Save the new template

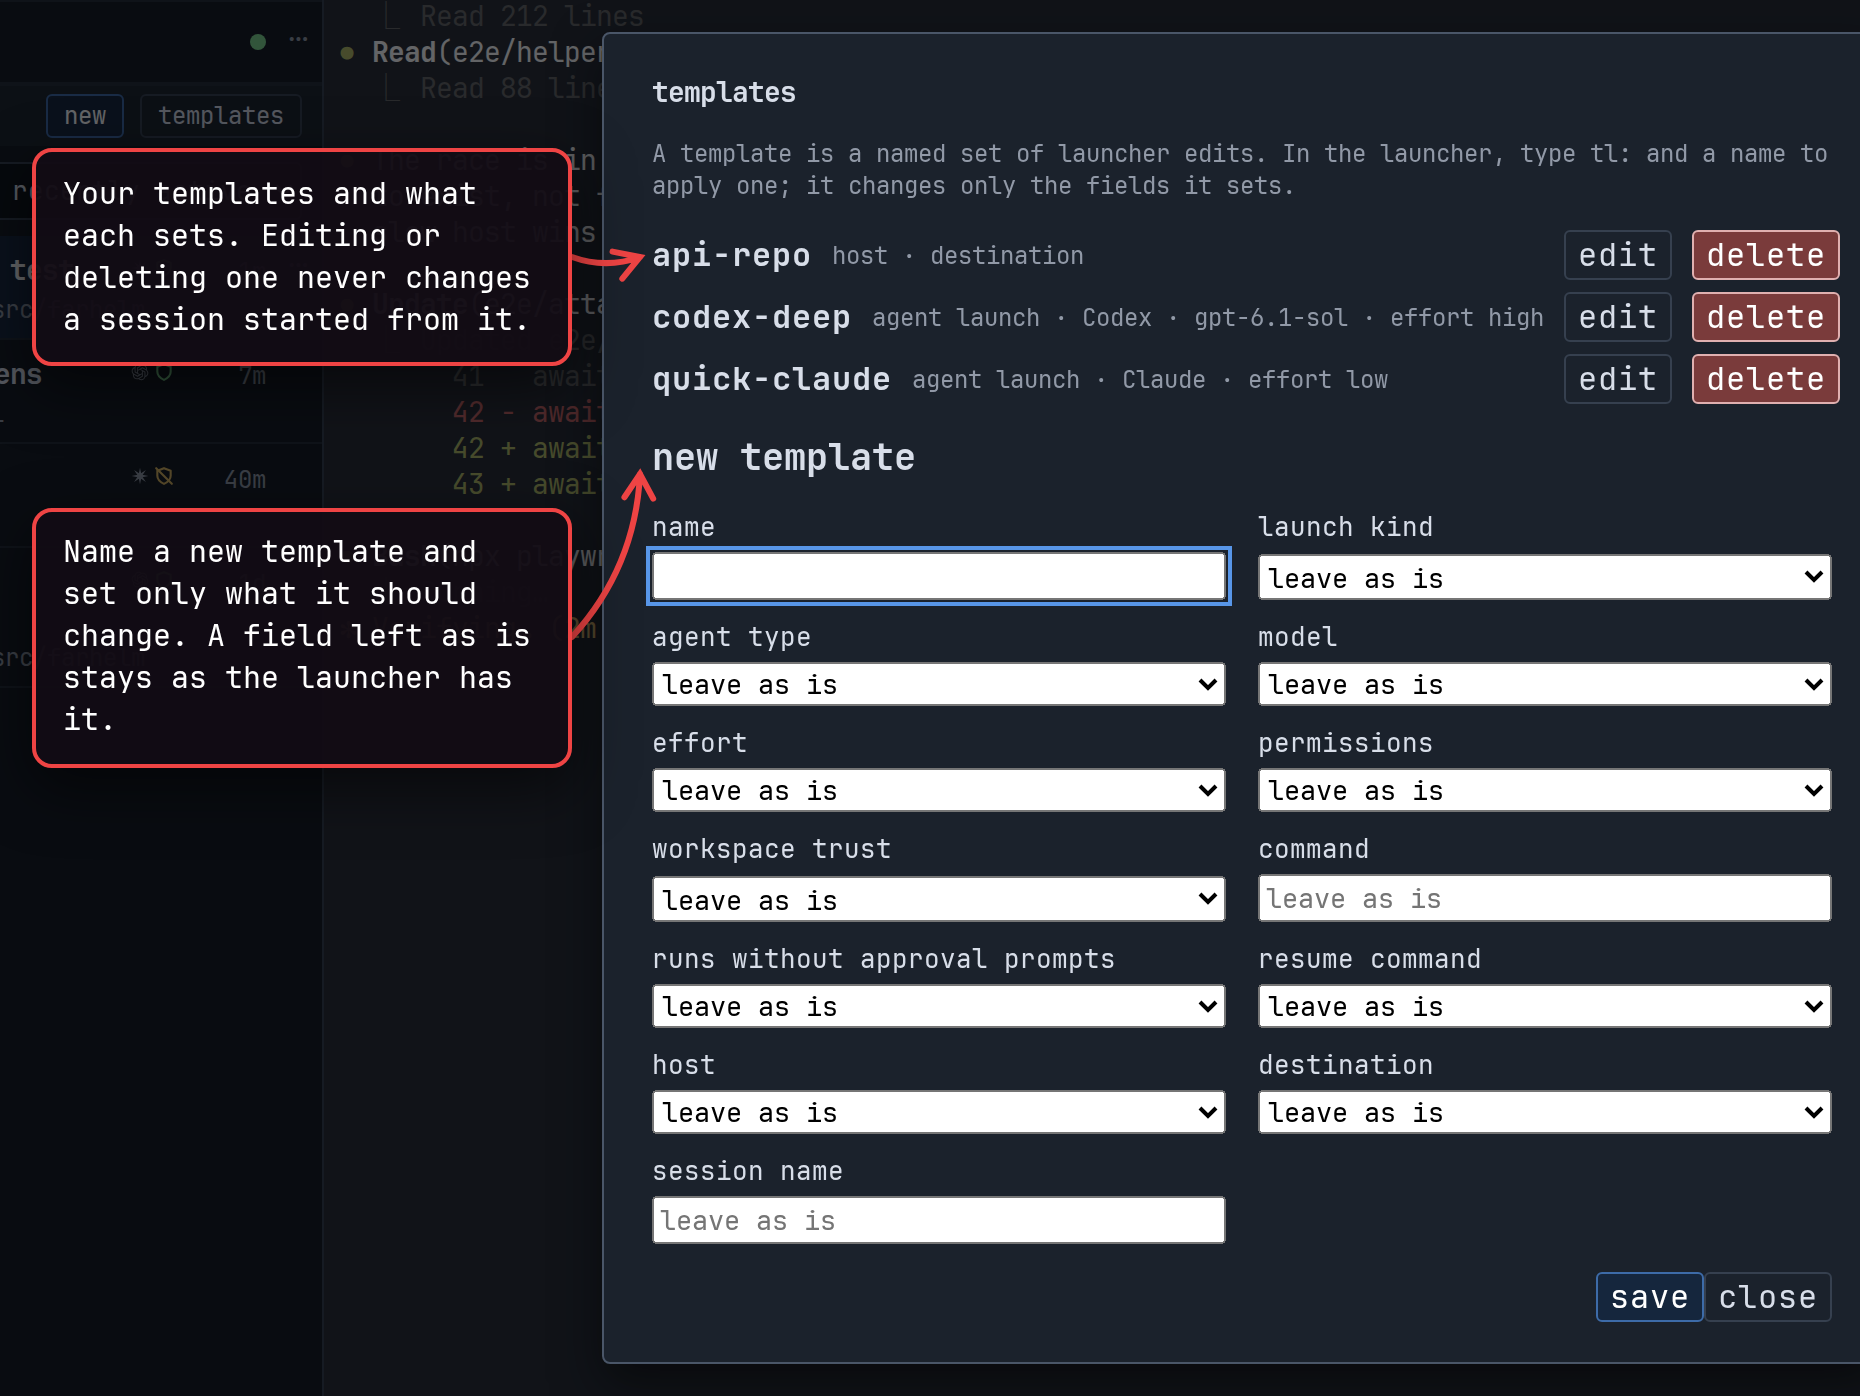click(1649, 1297)
